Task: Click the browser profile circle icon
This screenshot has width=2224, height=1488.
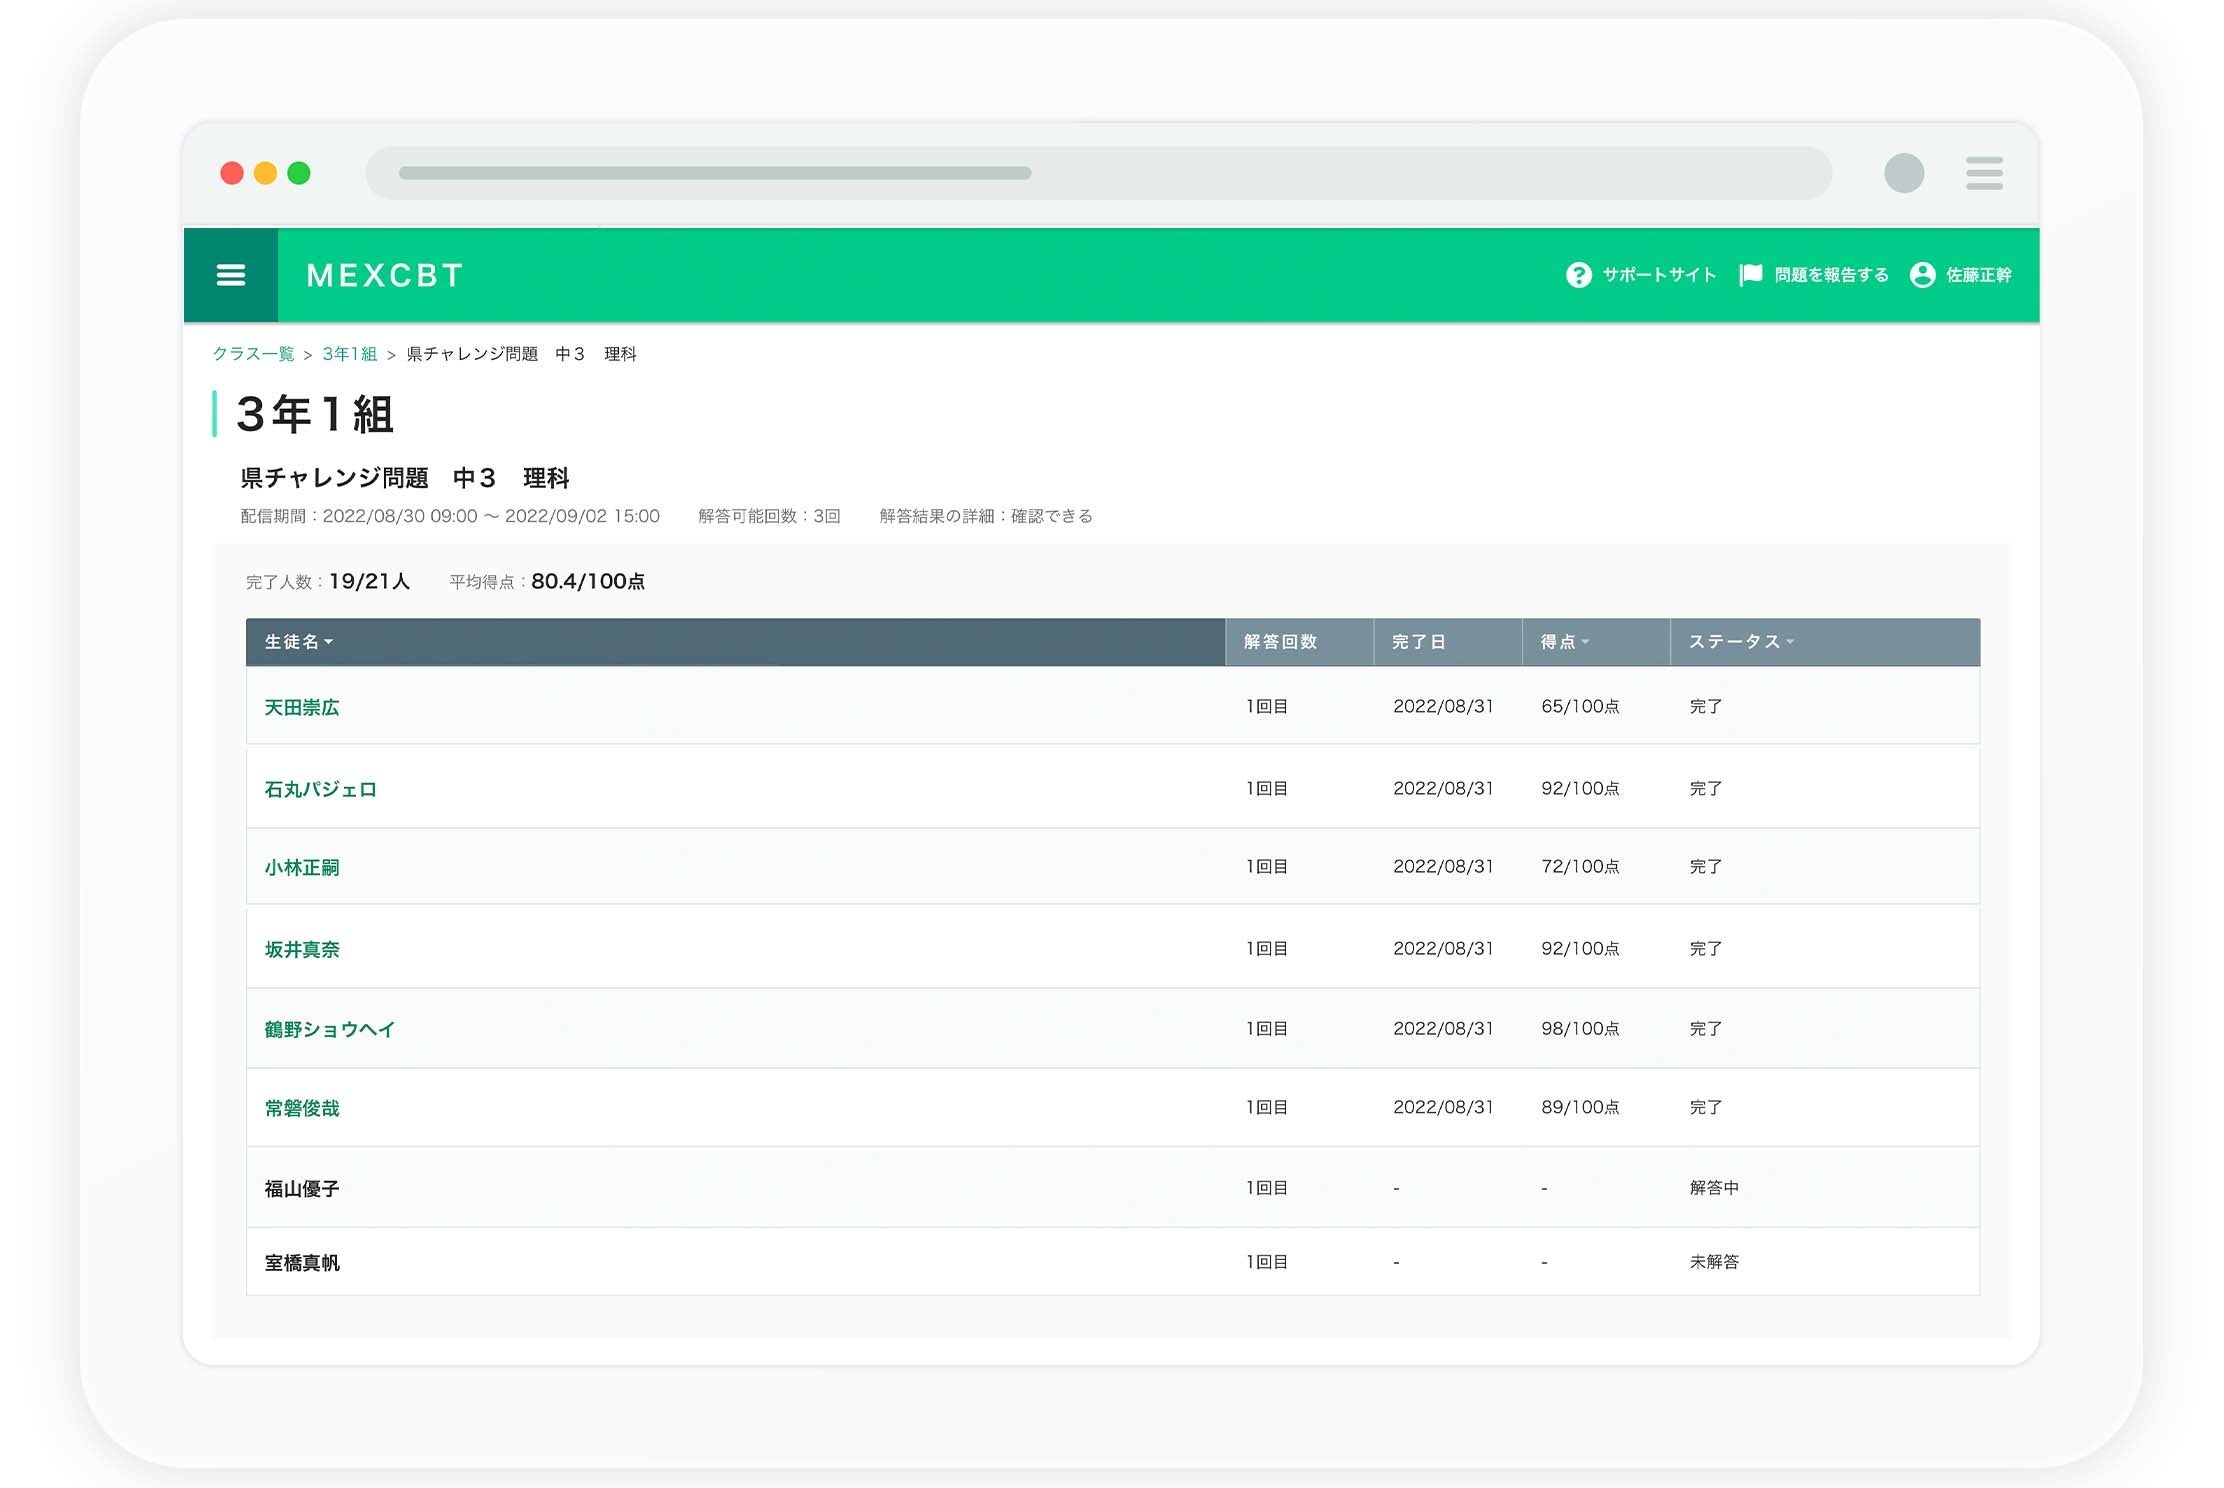Action: [x=1903, y=173]
